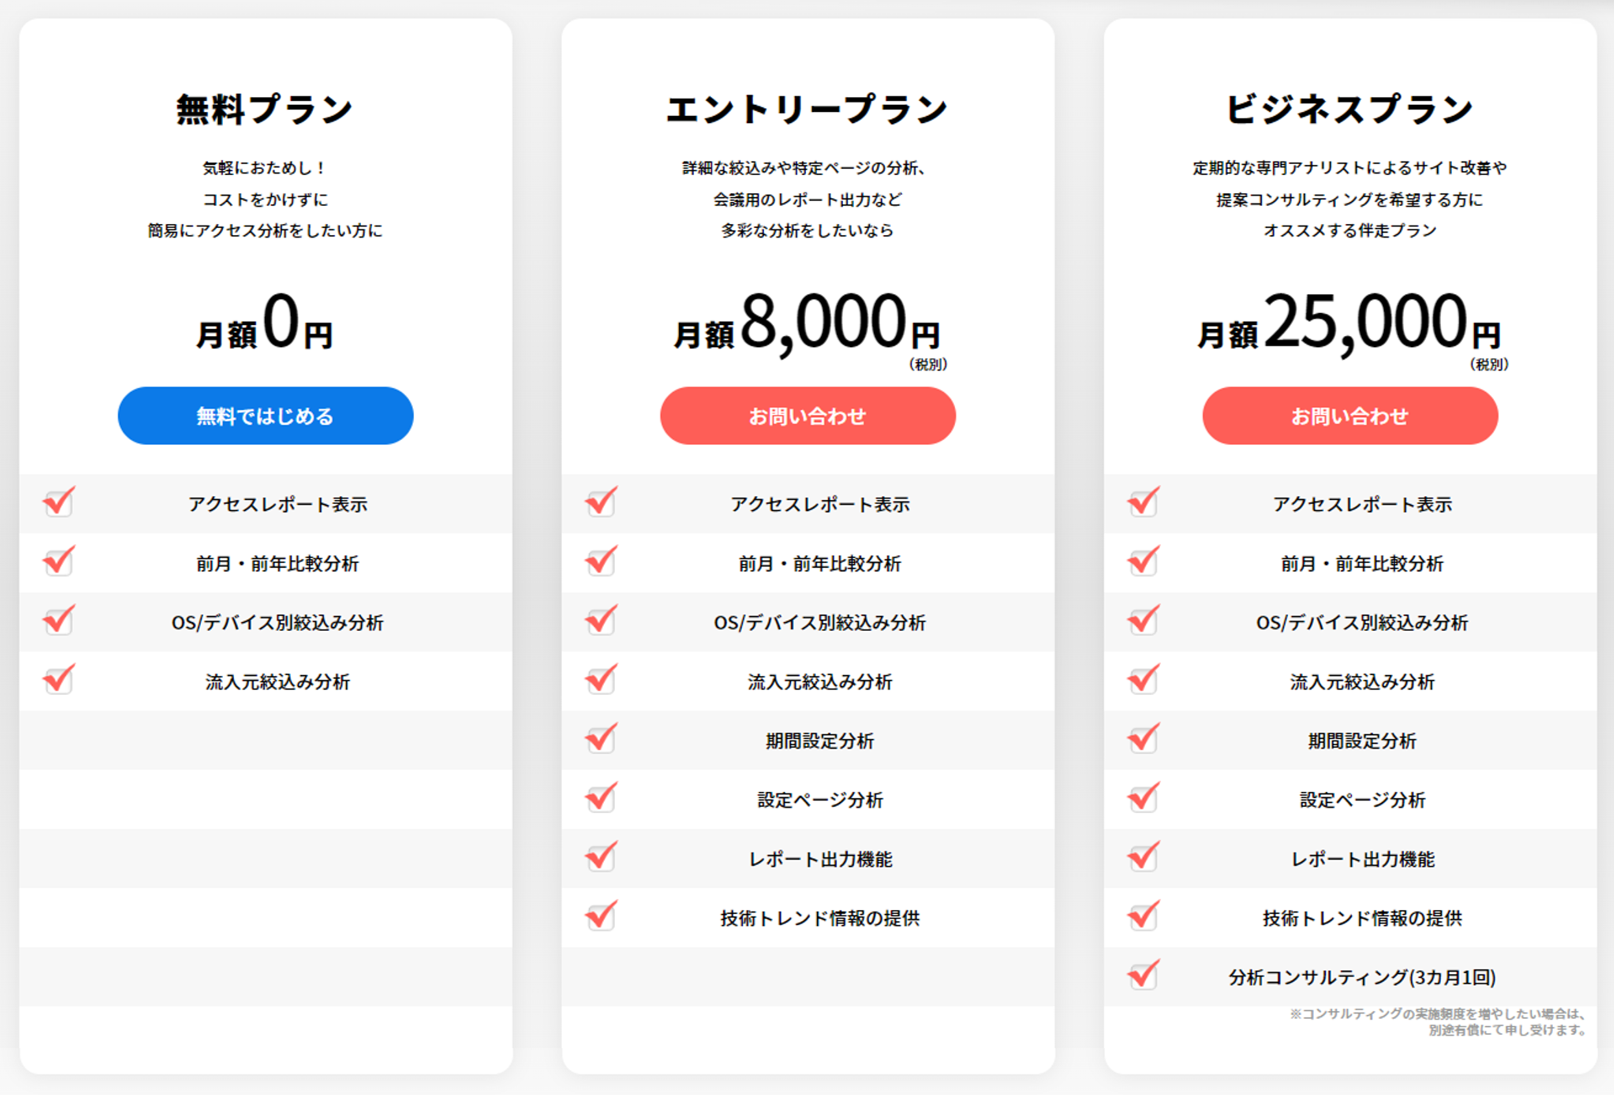Click the blue 無料ではじめる button
The width and height of the screenshot is (1614, 1095).
coord(265,416)
